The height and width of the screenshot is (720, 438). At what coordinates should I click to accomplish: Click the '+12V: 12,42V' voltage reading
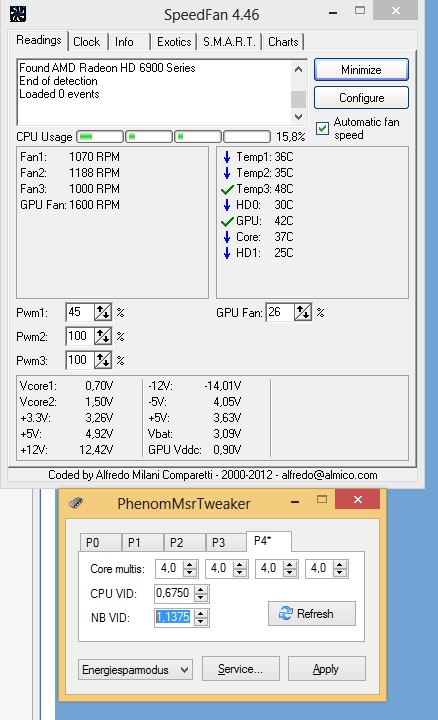click(67, 450)
